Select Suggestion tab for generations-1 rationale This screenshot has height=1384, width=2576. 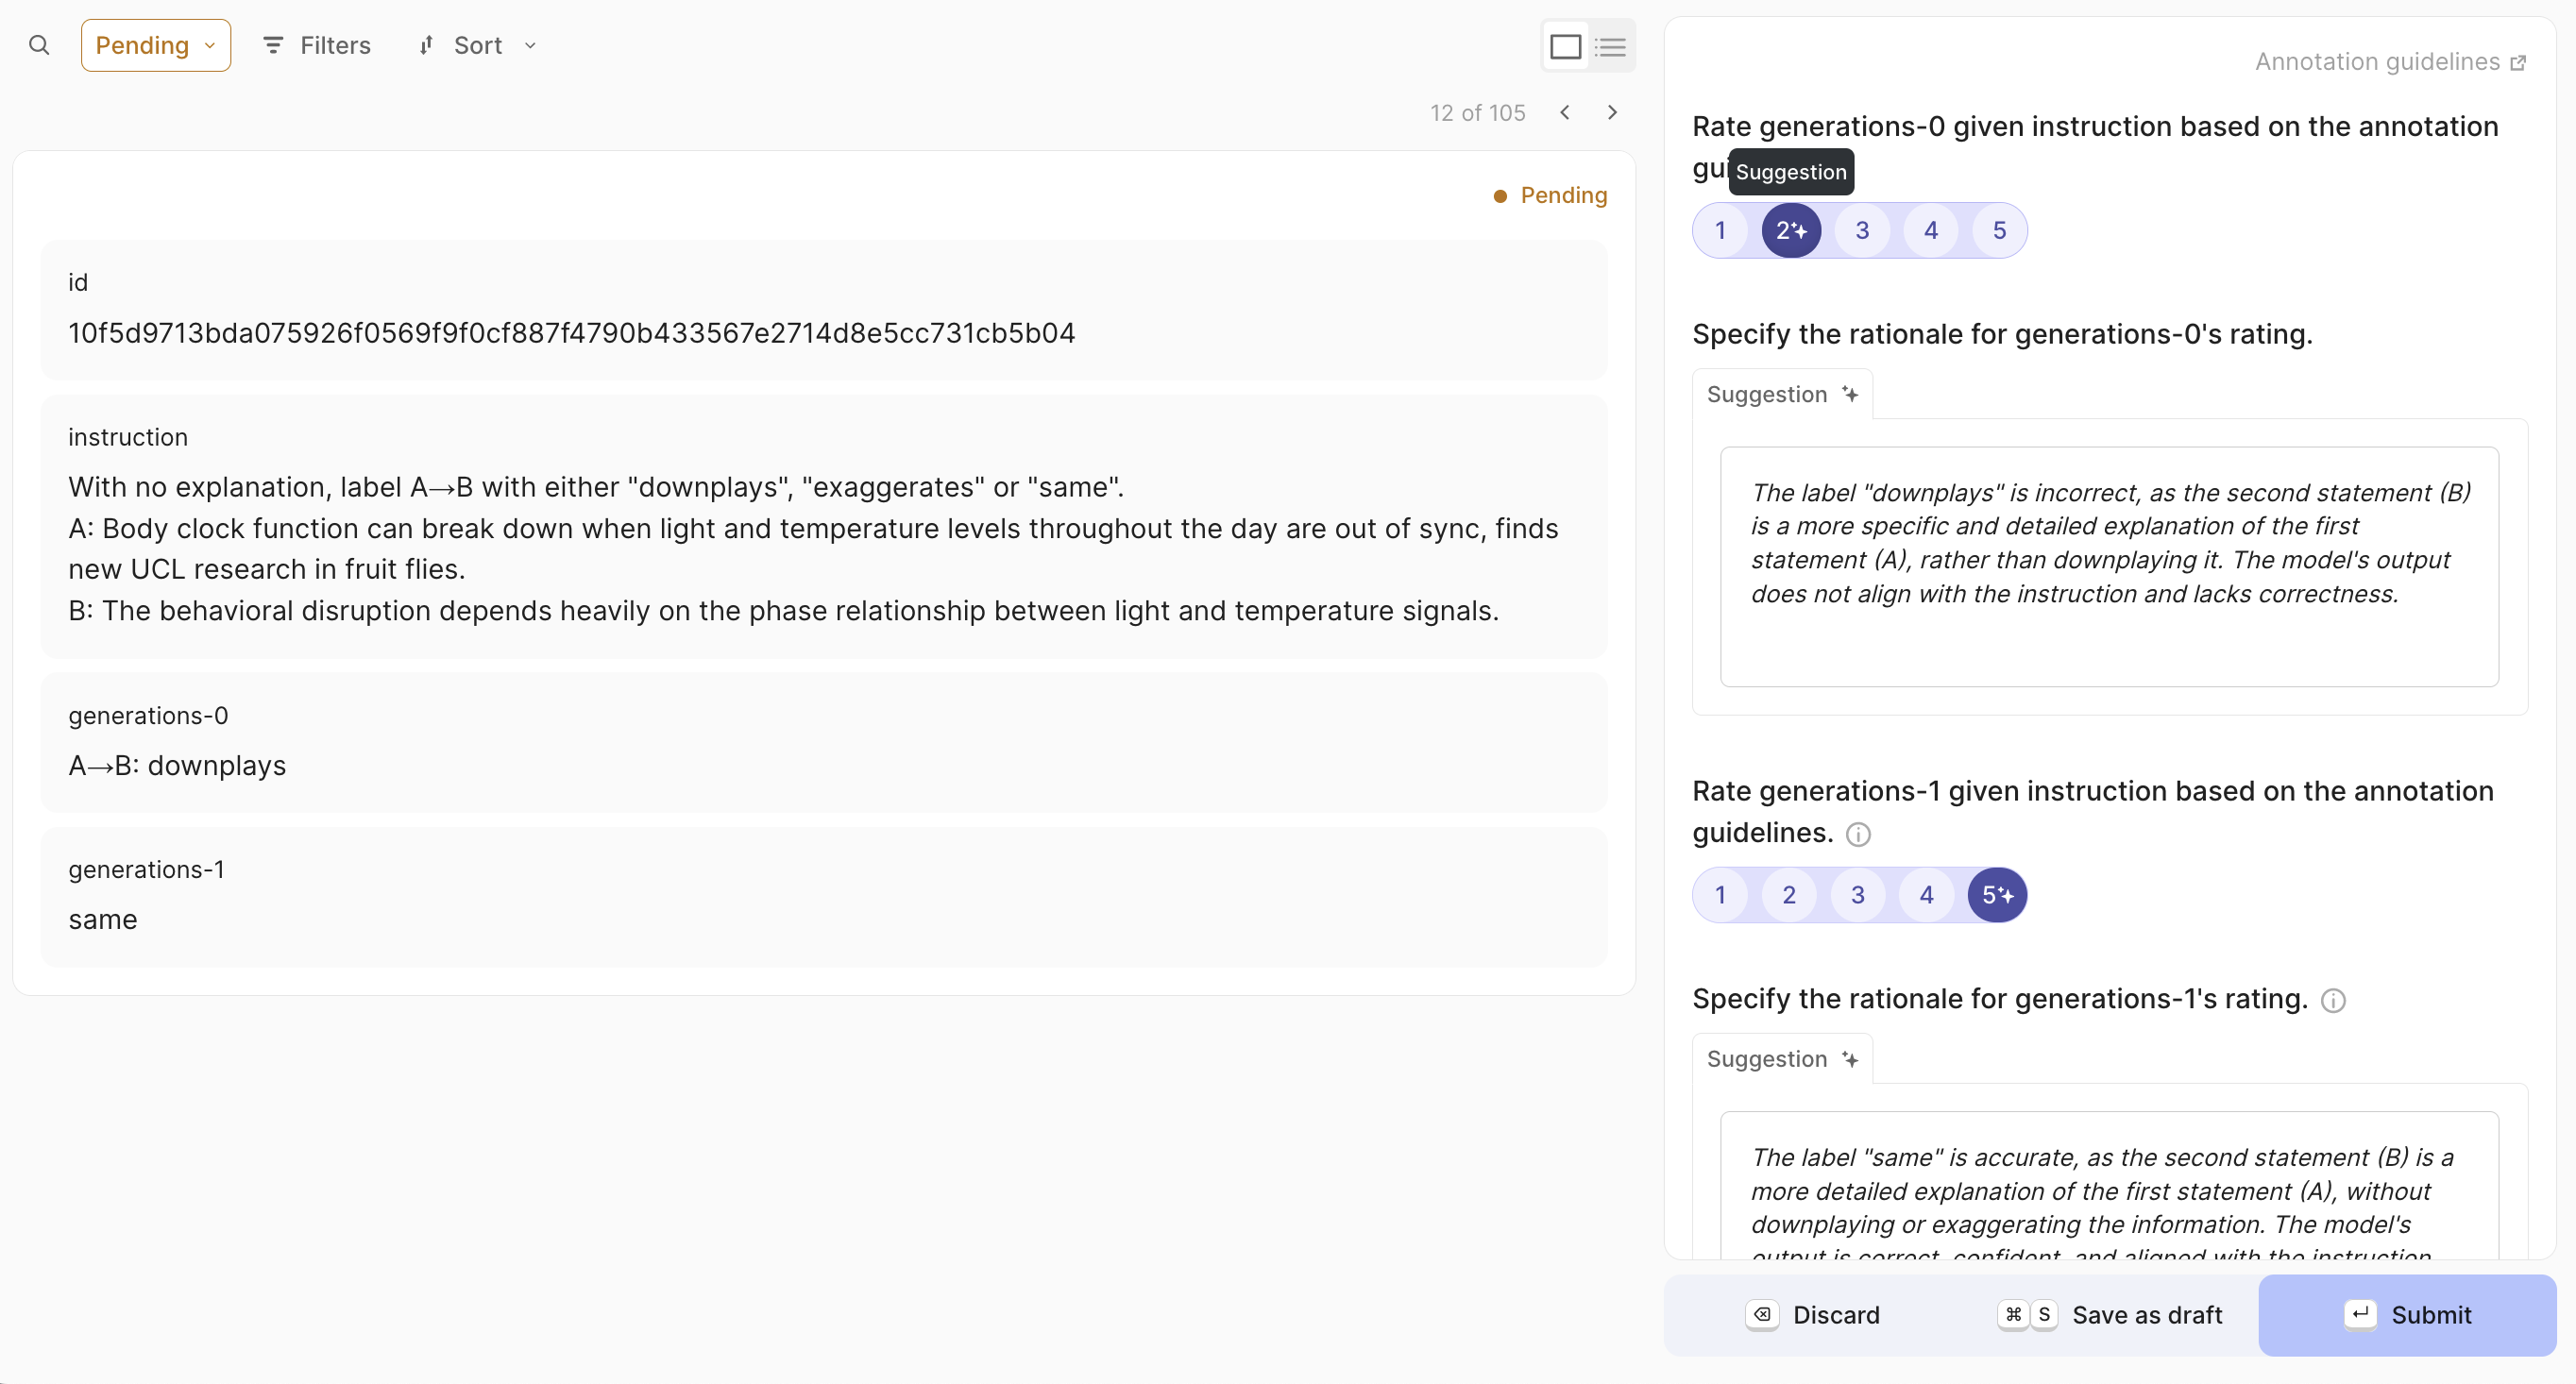coord(1782,1059)
